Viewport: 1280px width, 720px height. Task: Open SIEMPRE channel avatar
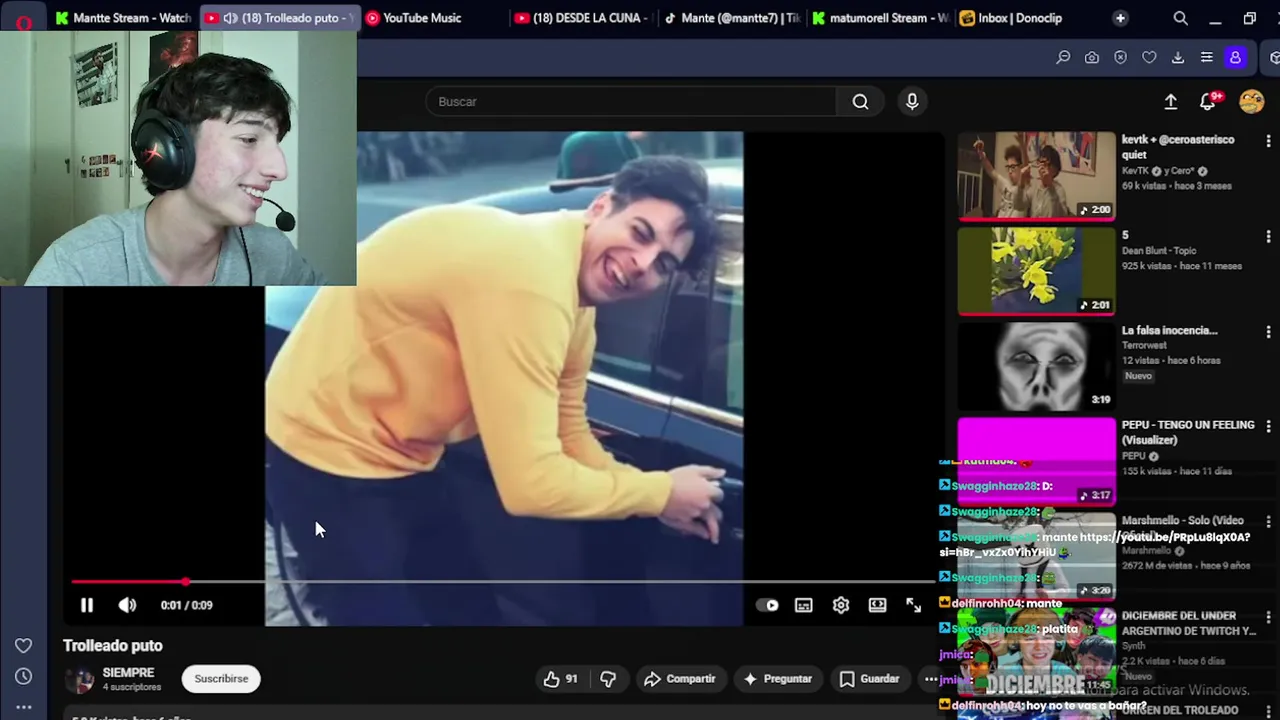coord(79,679)
